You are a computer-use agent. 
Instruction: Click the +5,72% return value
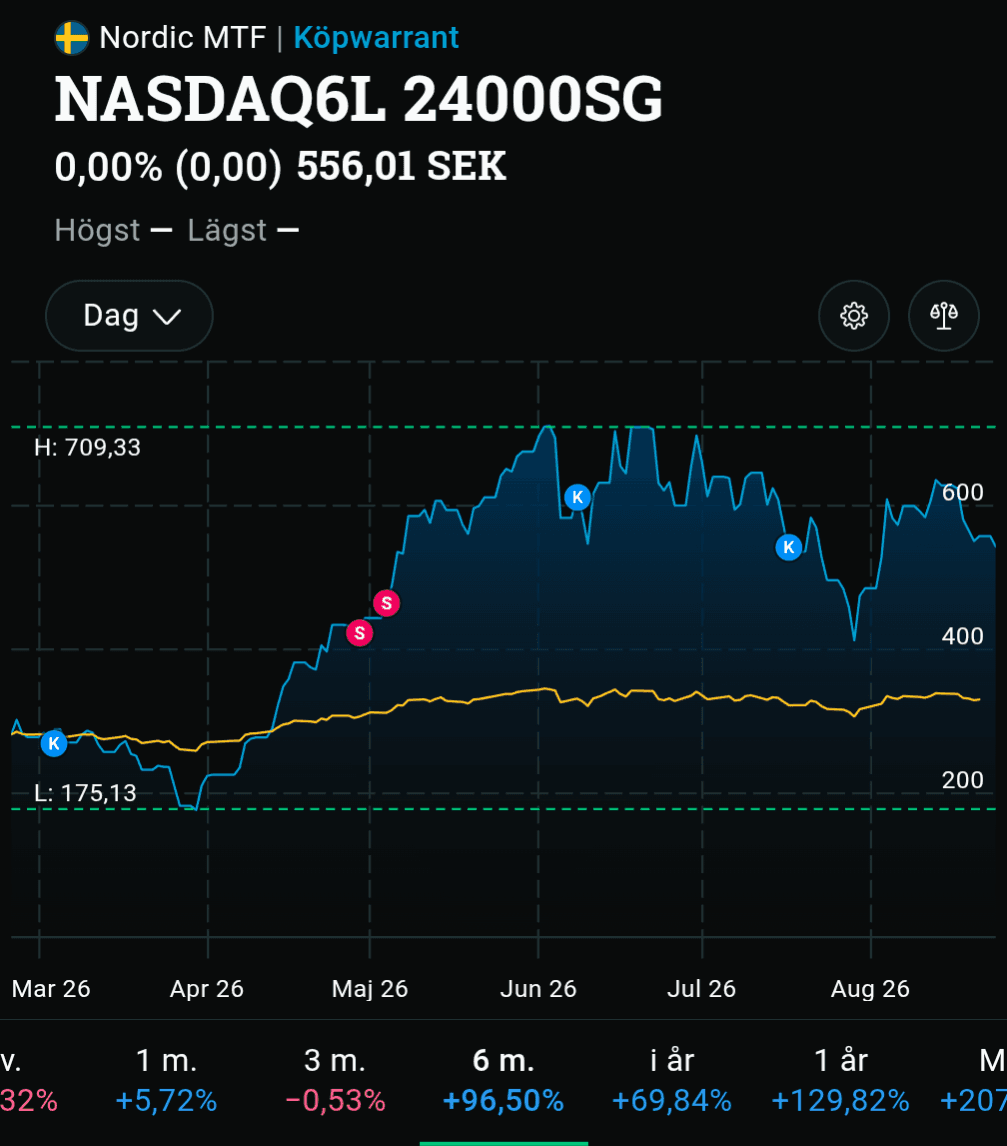point(167,1101)
